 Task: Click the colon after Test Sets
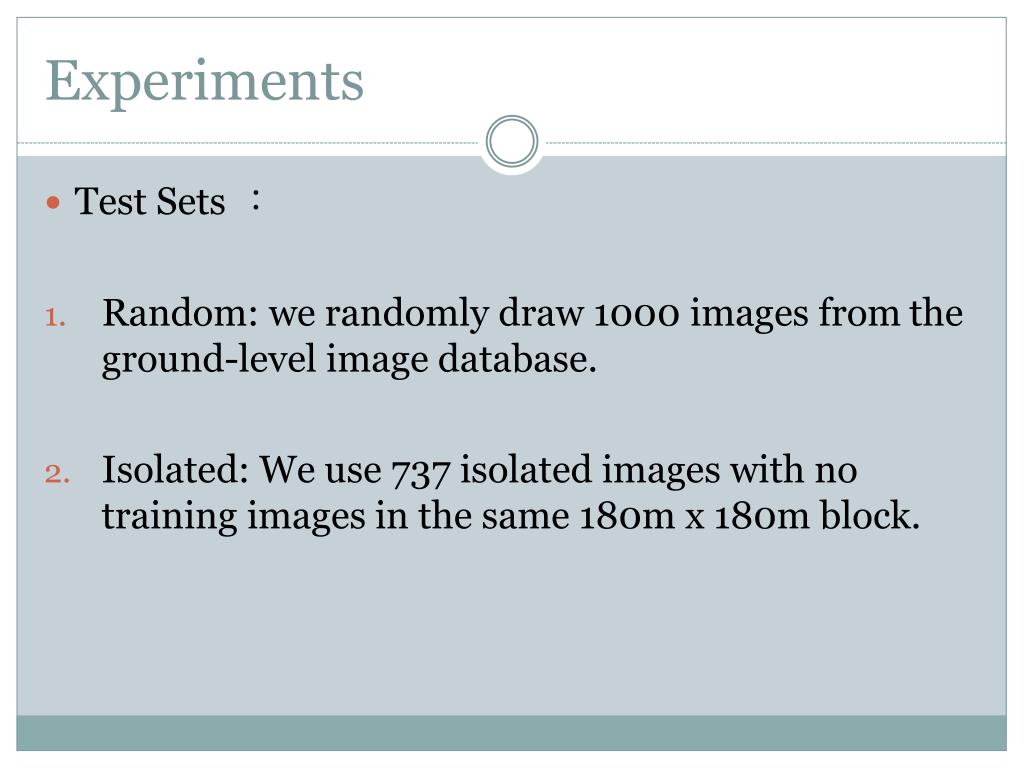[256, 200]
